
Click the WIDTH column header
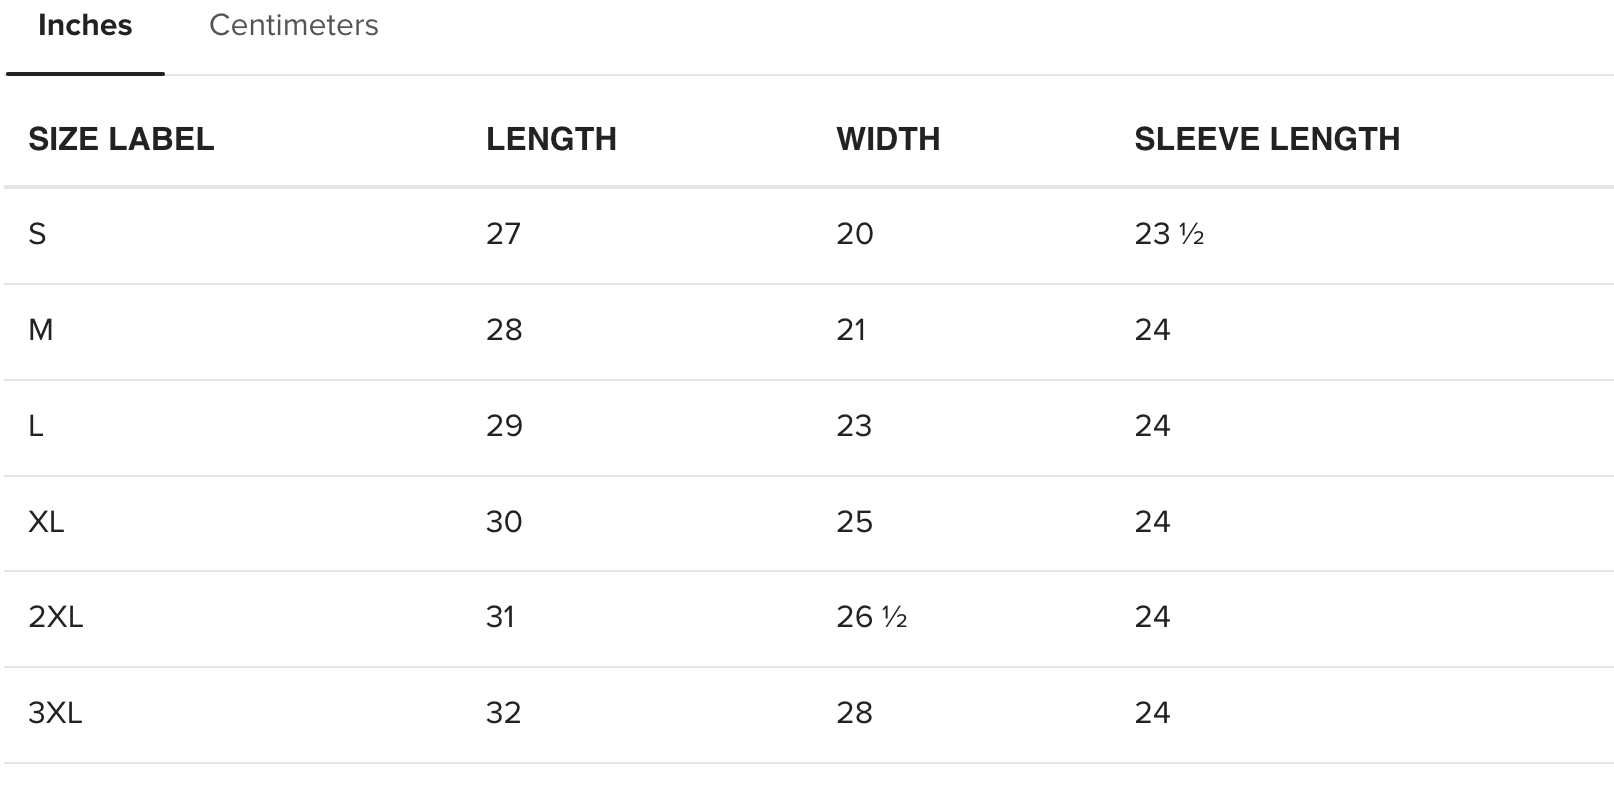(x=888, y=139)
